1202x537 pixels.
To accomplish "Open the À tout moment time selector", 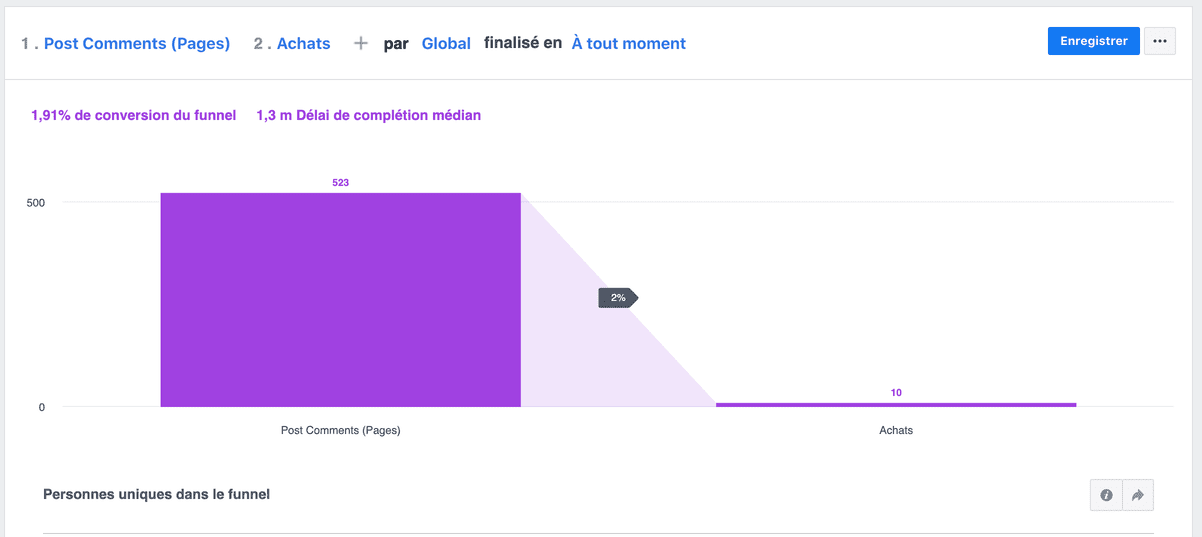I will point(629,44).
